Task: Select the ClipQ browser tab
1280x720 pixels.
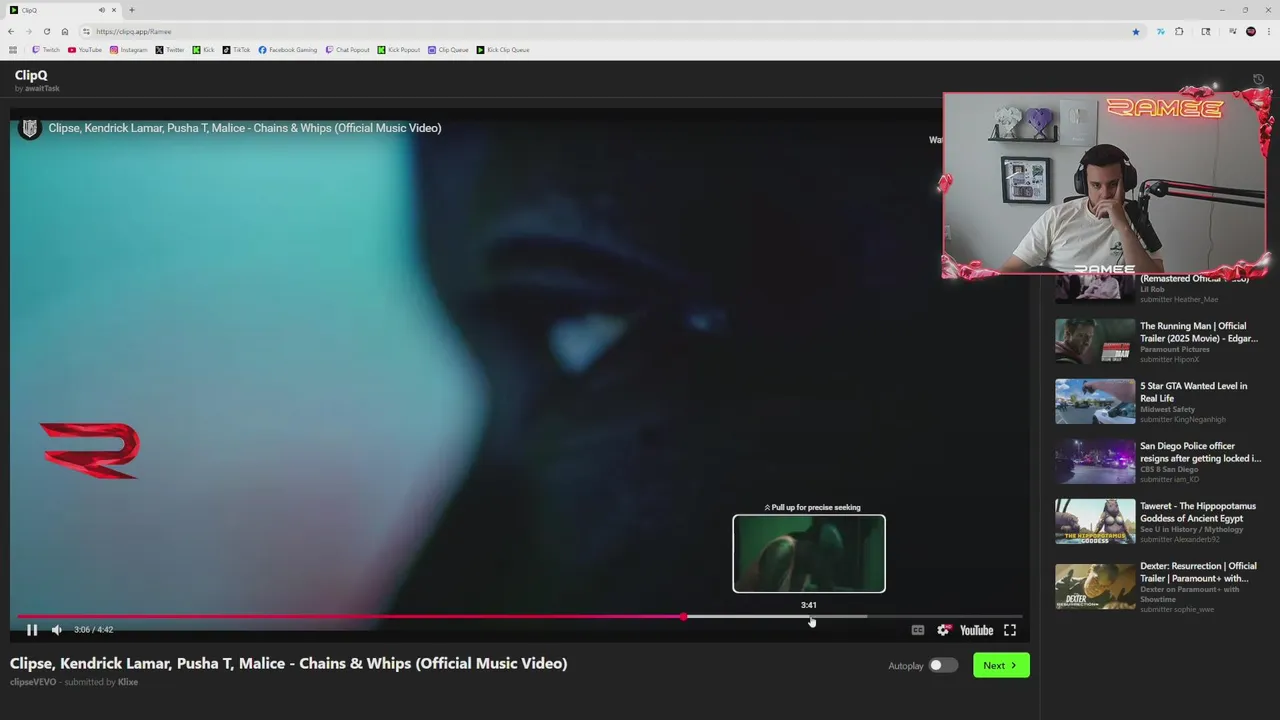Action: click(63, 10)
